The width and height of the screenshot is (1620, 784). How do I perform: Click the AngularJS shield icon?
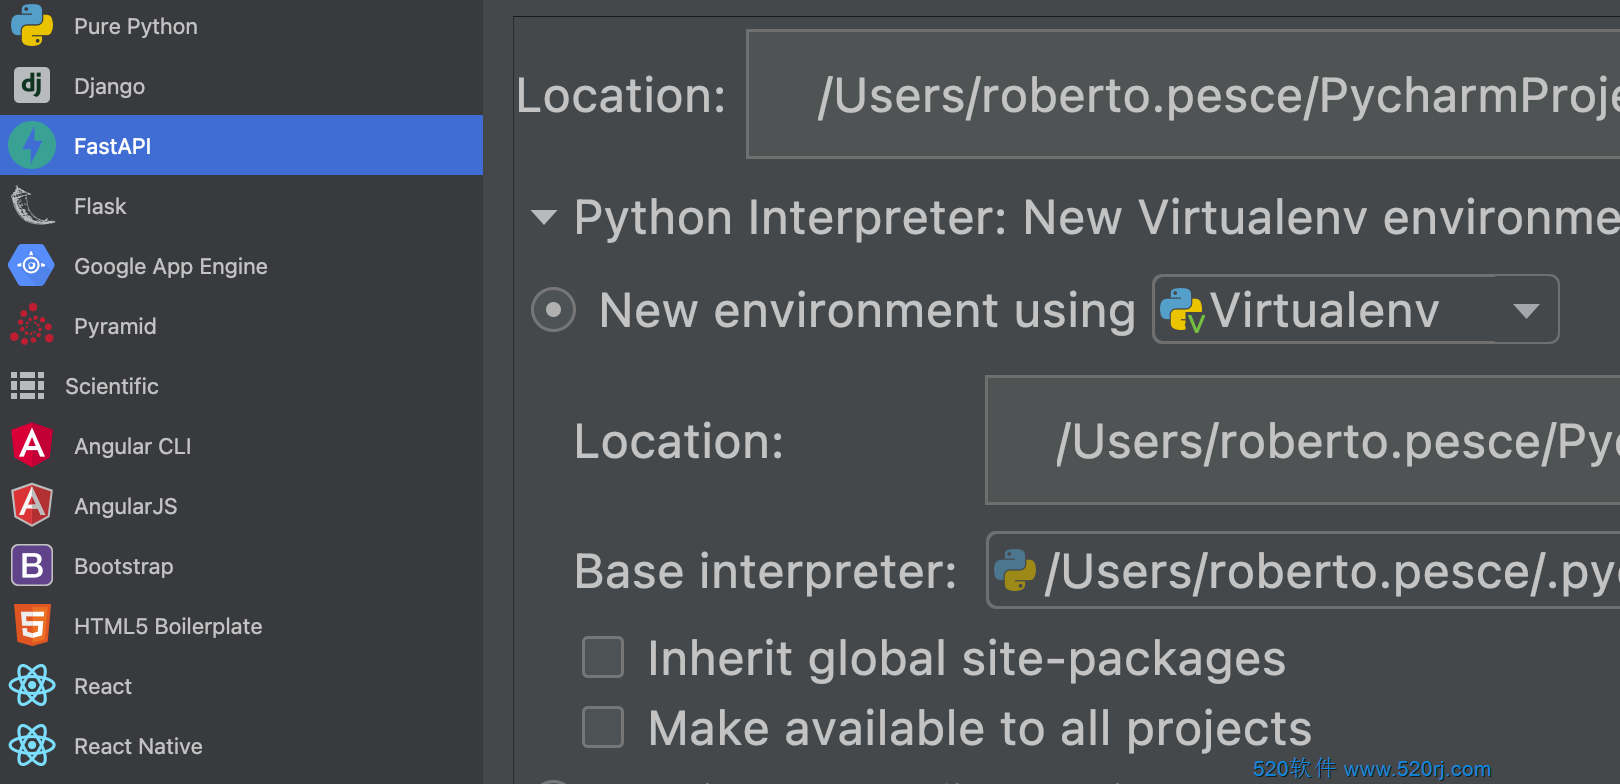(32, 506)
